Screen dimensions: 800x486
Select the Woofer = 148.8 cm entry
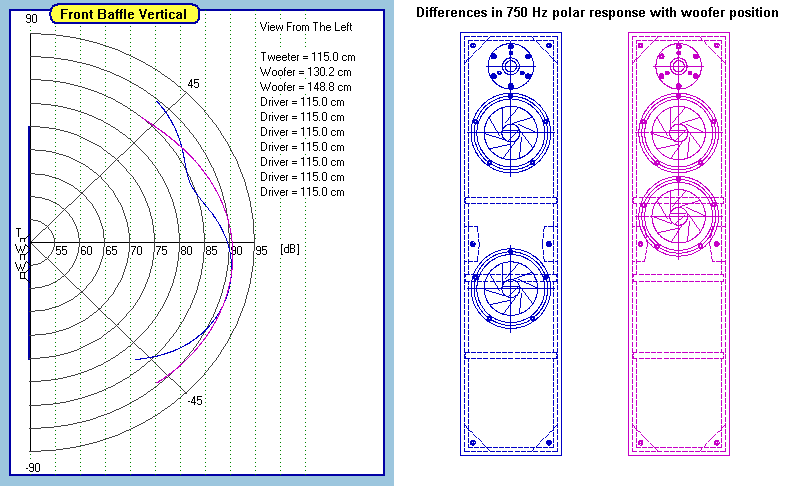coord(305,87)
